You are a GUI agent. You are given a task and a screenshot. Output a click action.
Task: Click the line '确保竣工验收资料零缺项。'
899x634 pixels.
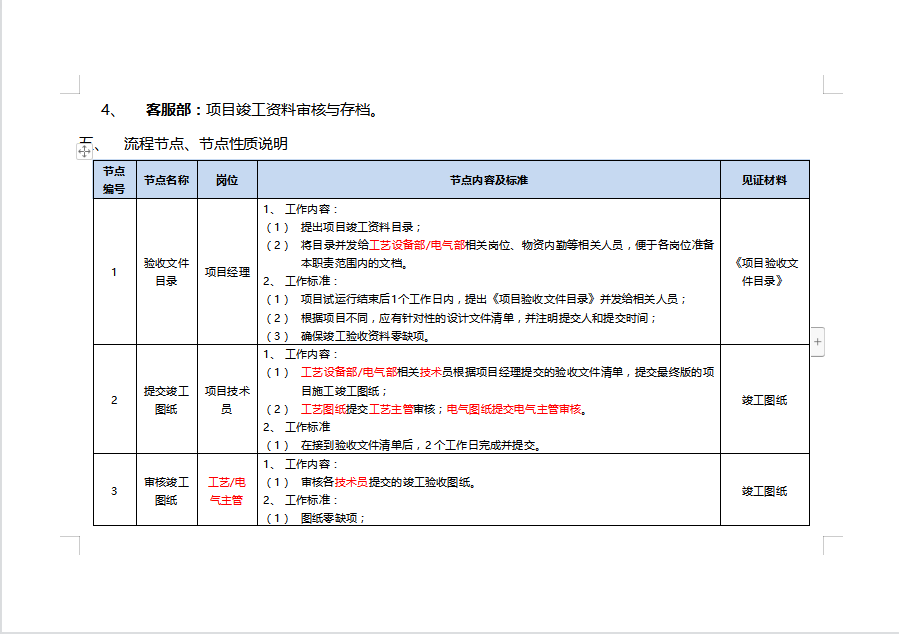point(366,336)
